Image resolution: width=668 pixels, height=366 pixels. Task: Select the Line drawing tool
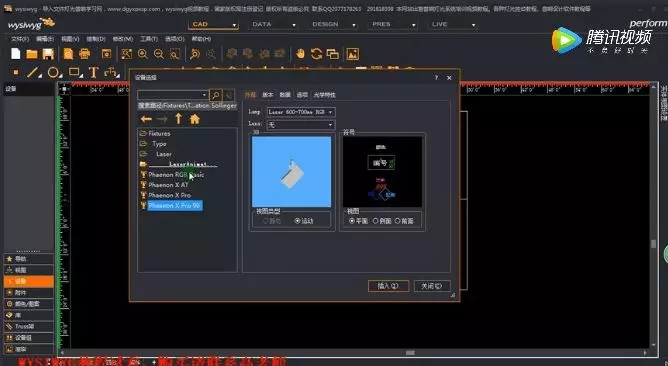[x=33, y=72]
